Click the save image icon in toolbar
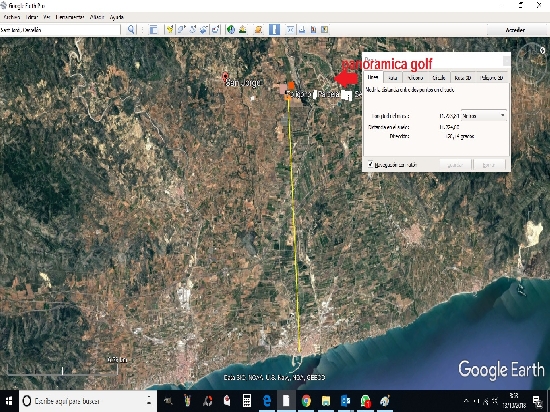550x412 pixels. 313,30
